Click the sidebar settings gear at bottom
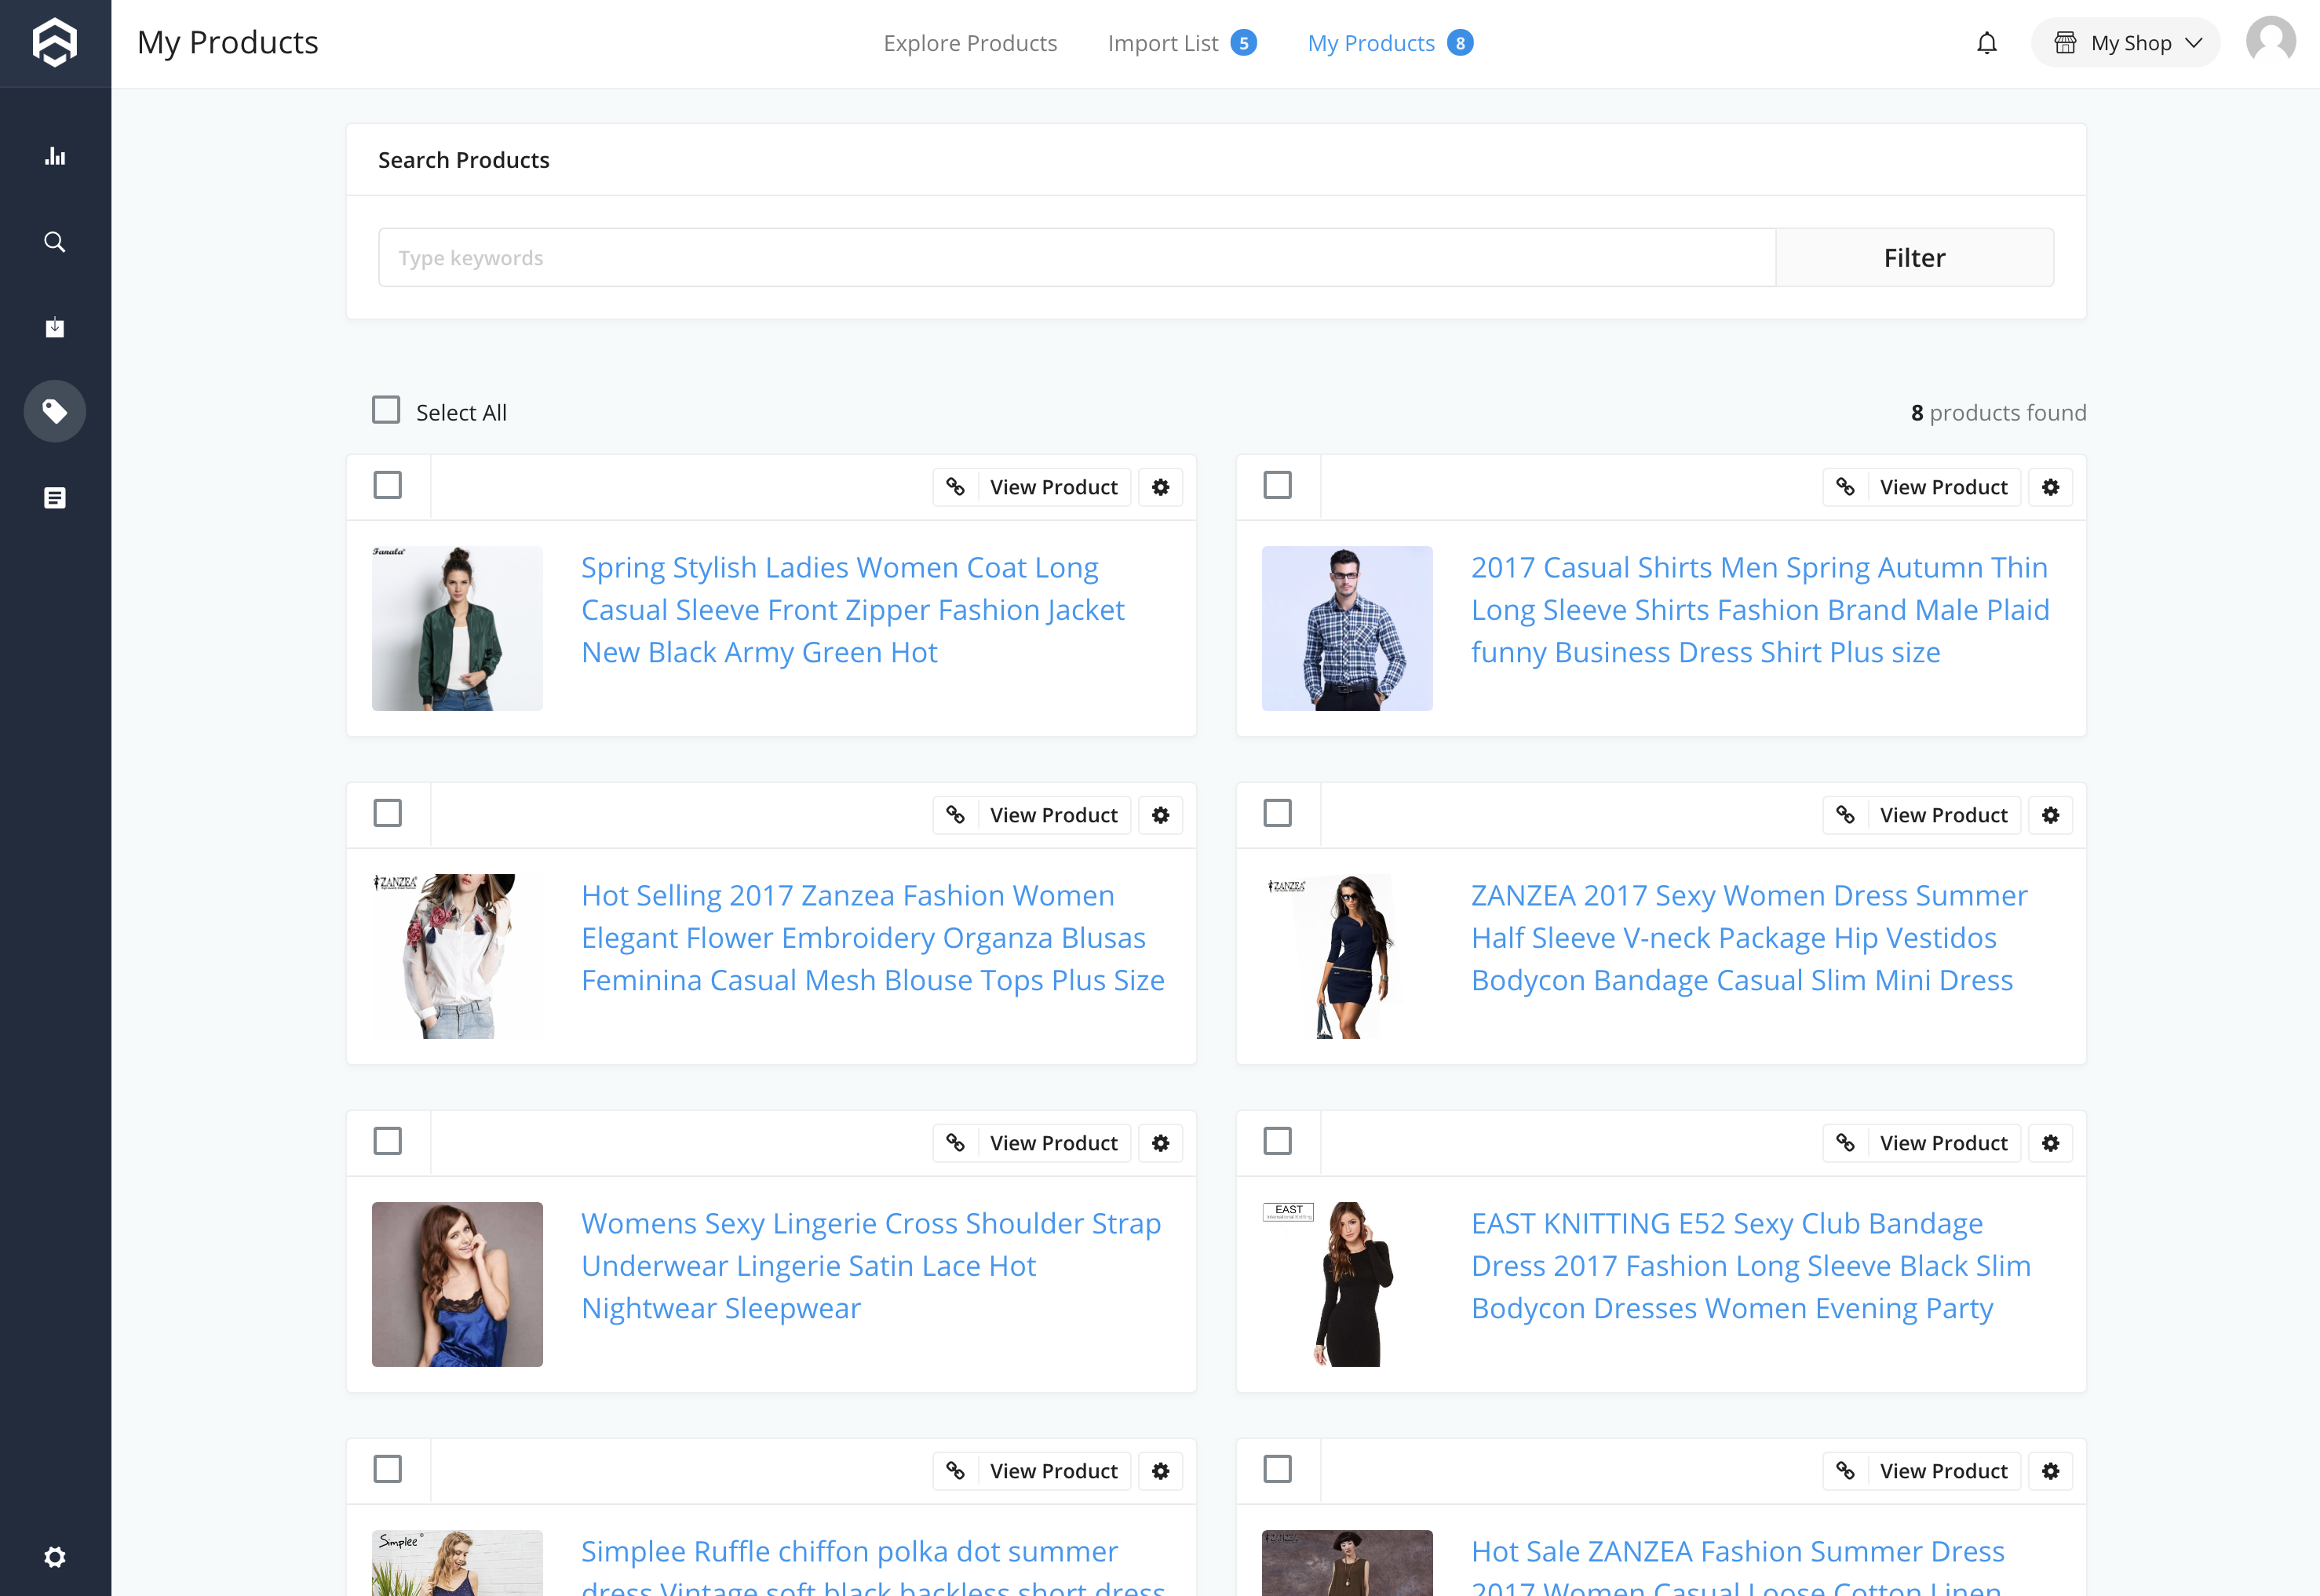Screen dimensions: 2320x1596 [55, 1556]
